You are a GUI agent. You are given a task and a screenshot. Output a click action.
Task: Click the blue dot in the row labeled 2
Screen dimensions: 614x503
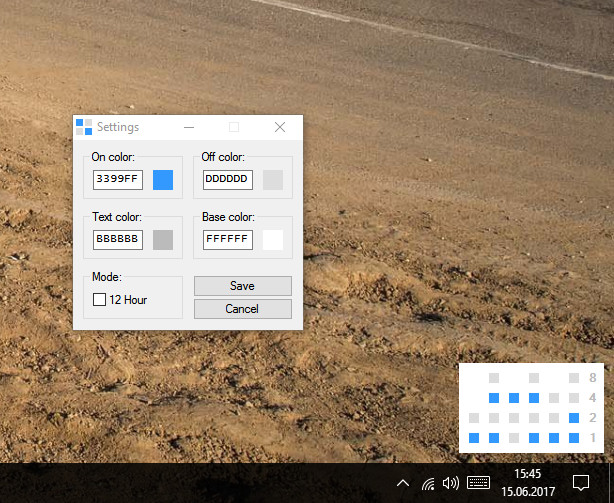[574, 418]
